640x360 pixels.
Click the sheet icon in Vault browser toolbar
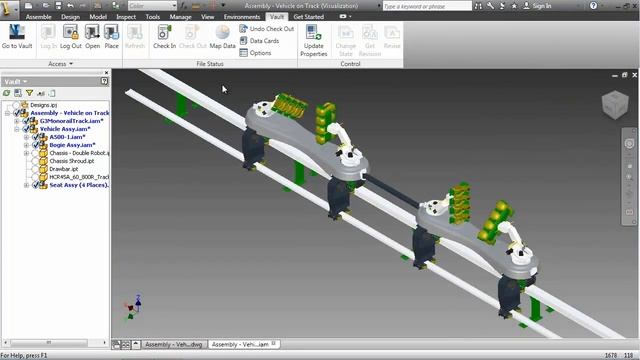(52, 93)
